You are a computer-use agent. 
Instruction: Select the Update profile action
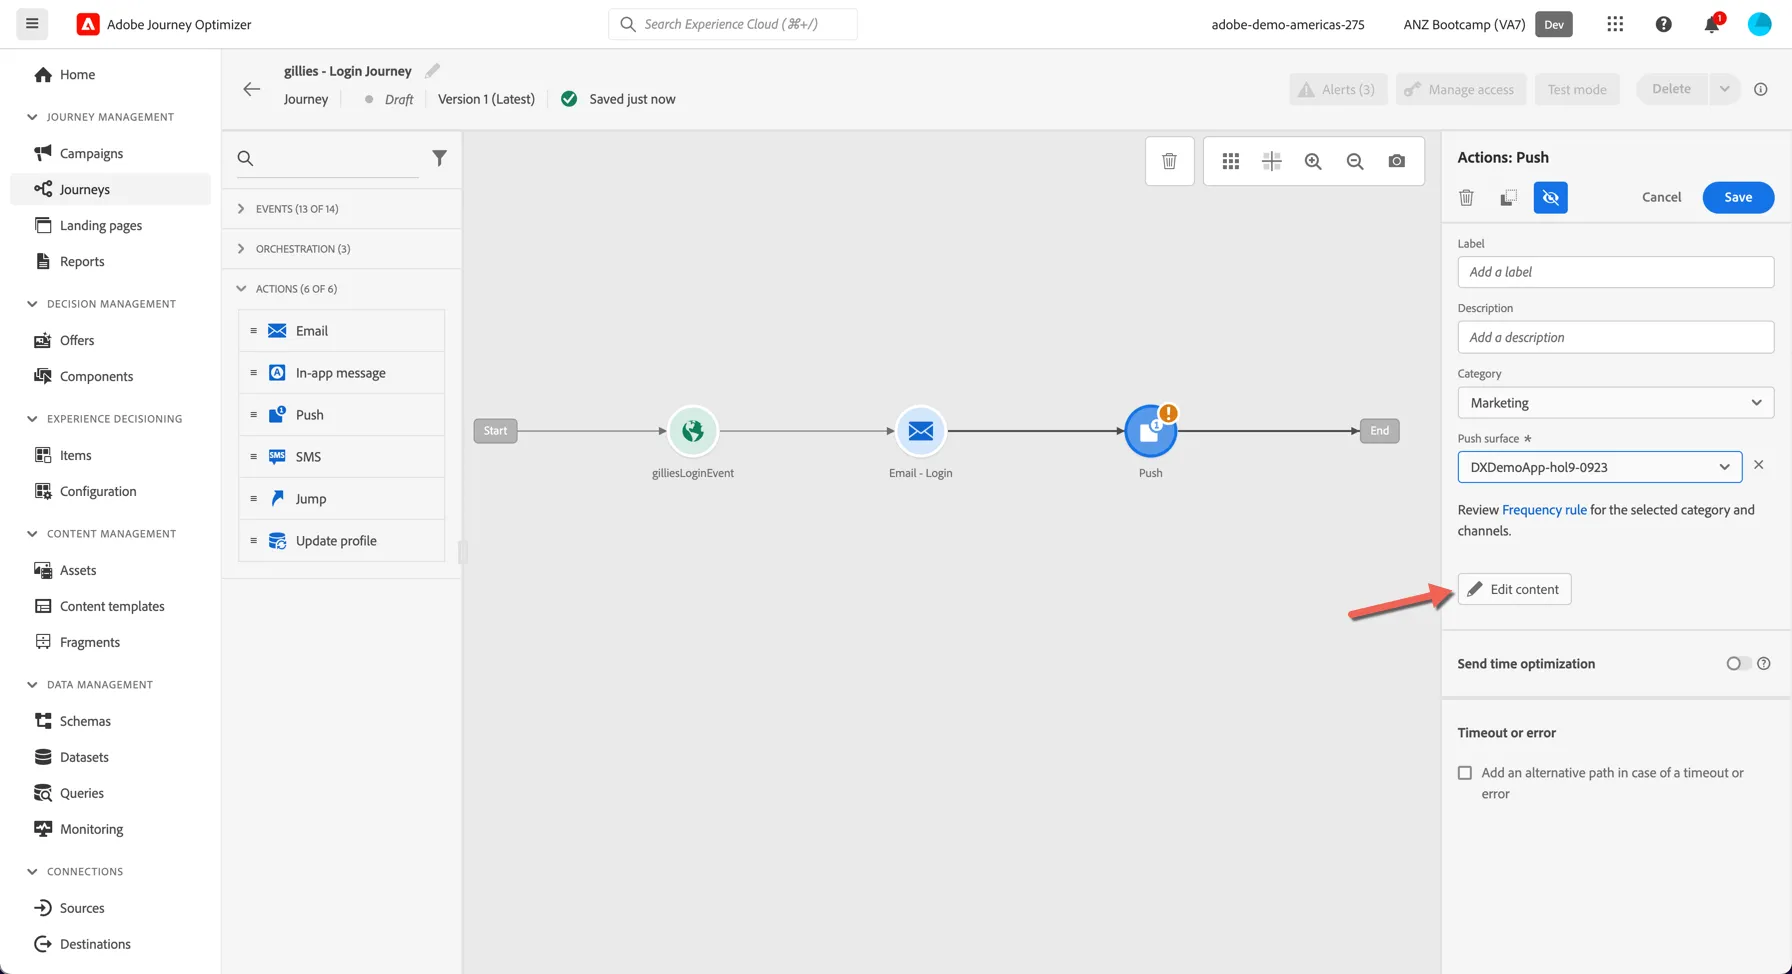coord(342,541)
